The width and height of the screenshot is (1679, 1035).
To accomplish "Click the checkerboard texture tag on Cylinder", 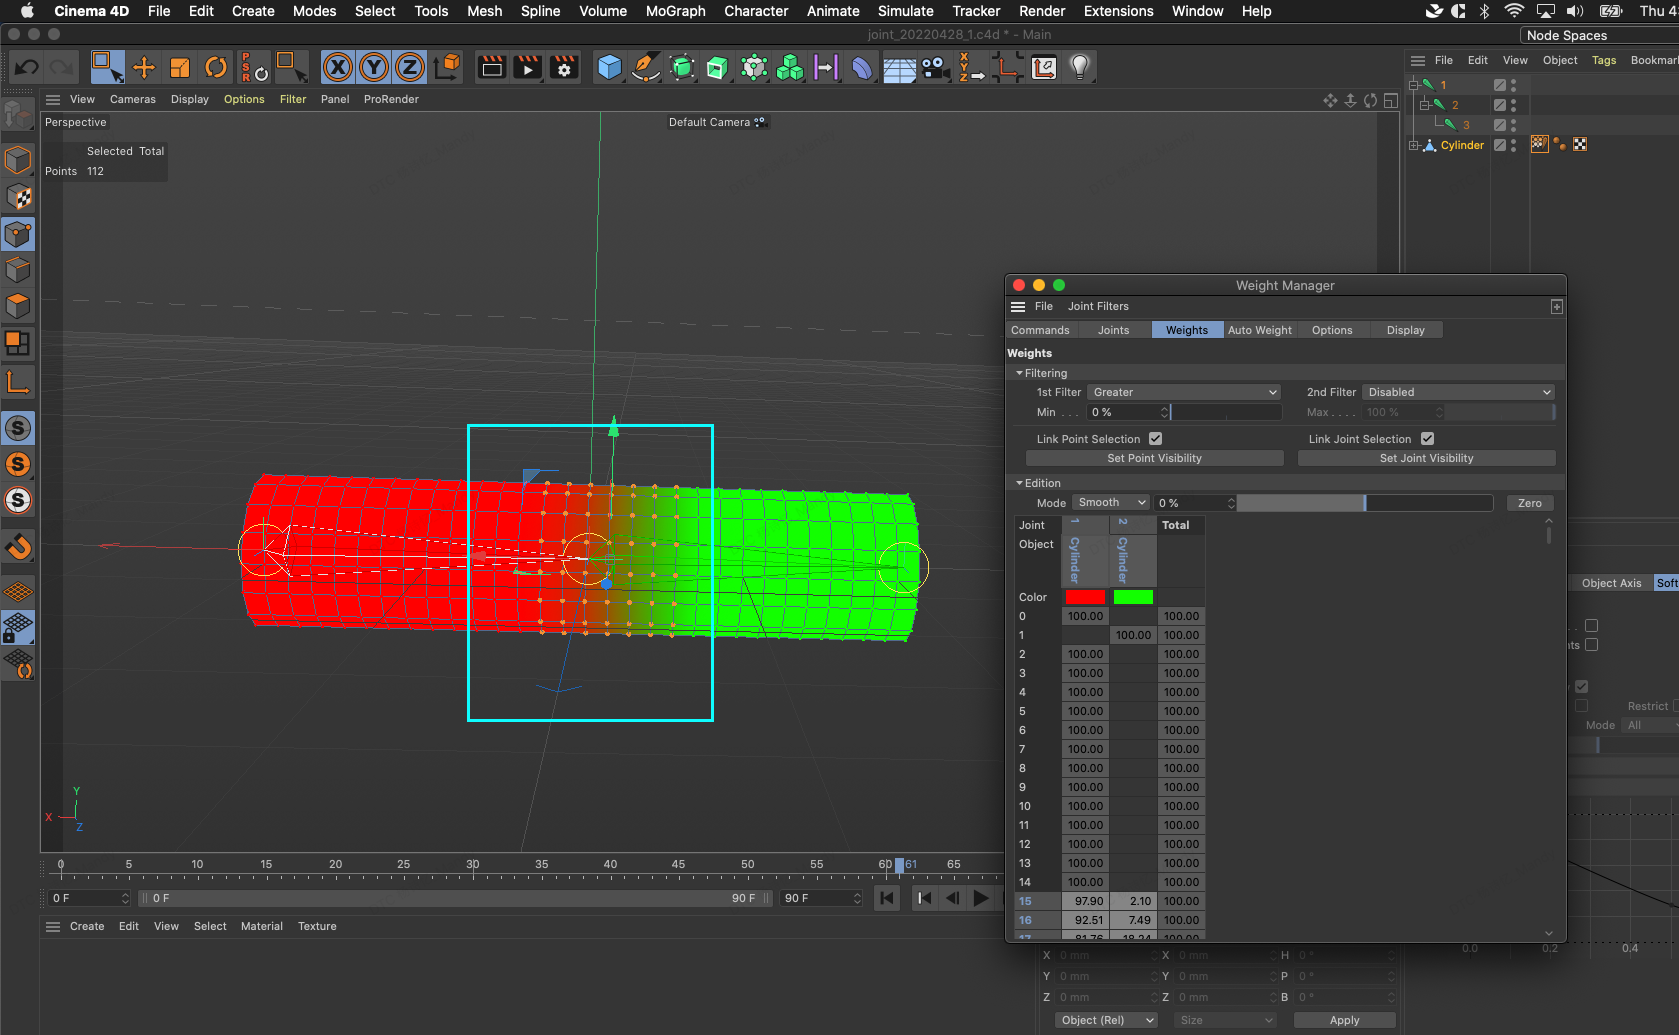I will (x=1580, y=144).
